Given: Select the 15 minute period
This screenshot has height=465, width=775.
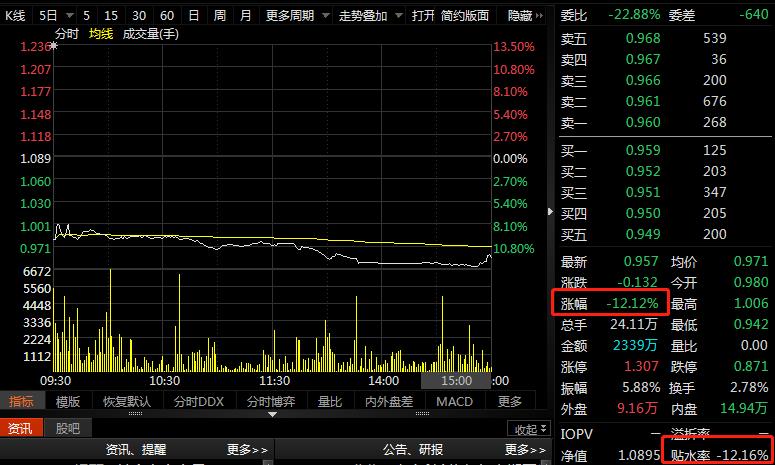Looking at the screenshot, I should point(111,16).
